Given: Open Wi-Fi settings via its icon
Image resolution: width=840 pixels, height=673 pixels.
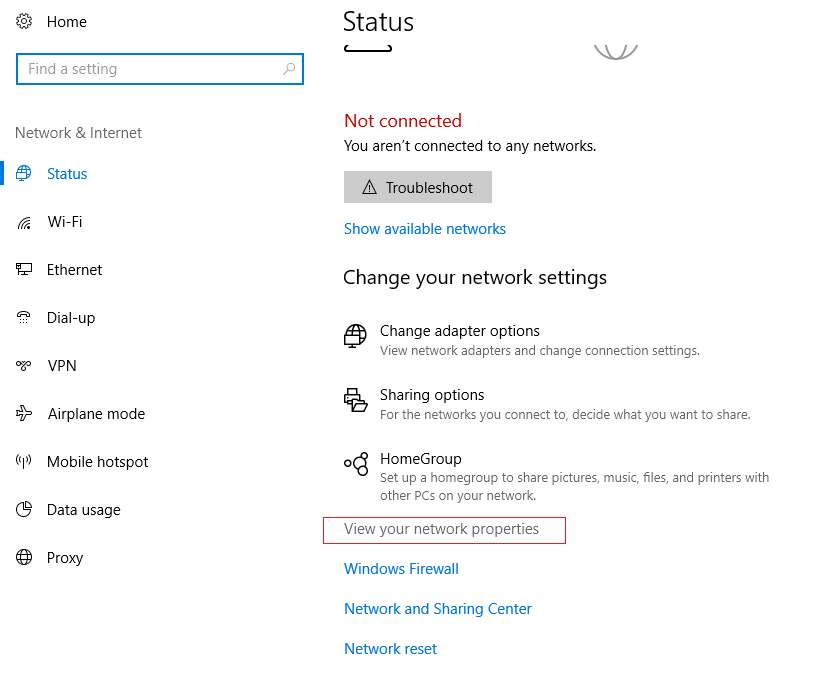Looking at the screenshot, I should 24,222.
